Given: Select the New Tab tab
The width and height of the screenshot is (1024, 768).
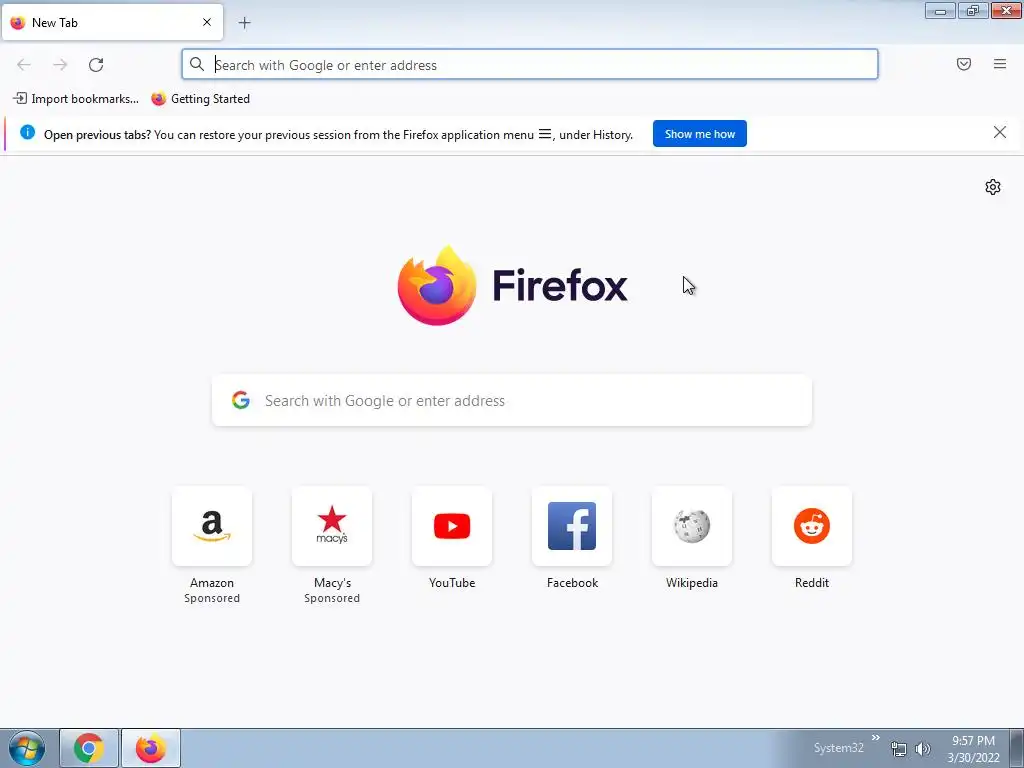Looking at the screenshot, I should [x=112, y=22].
